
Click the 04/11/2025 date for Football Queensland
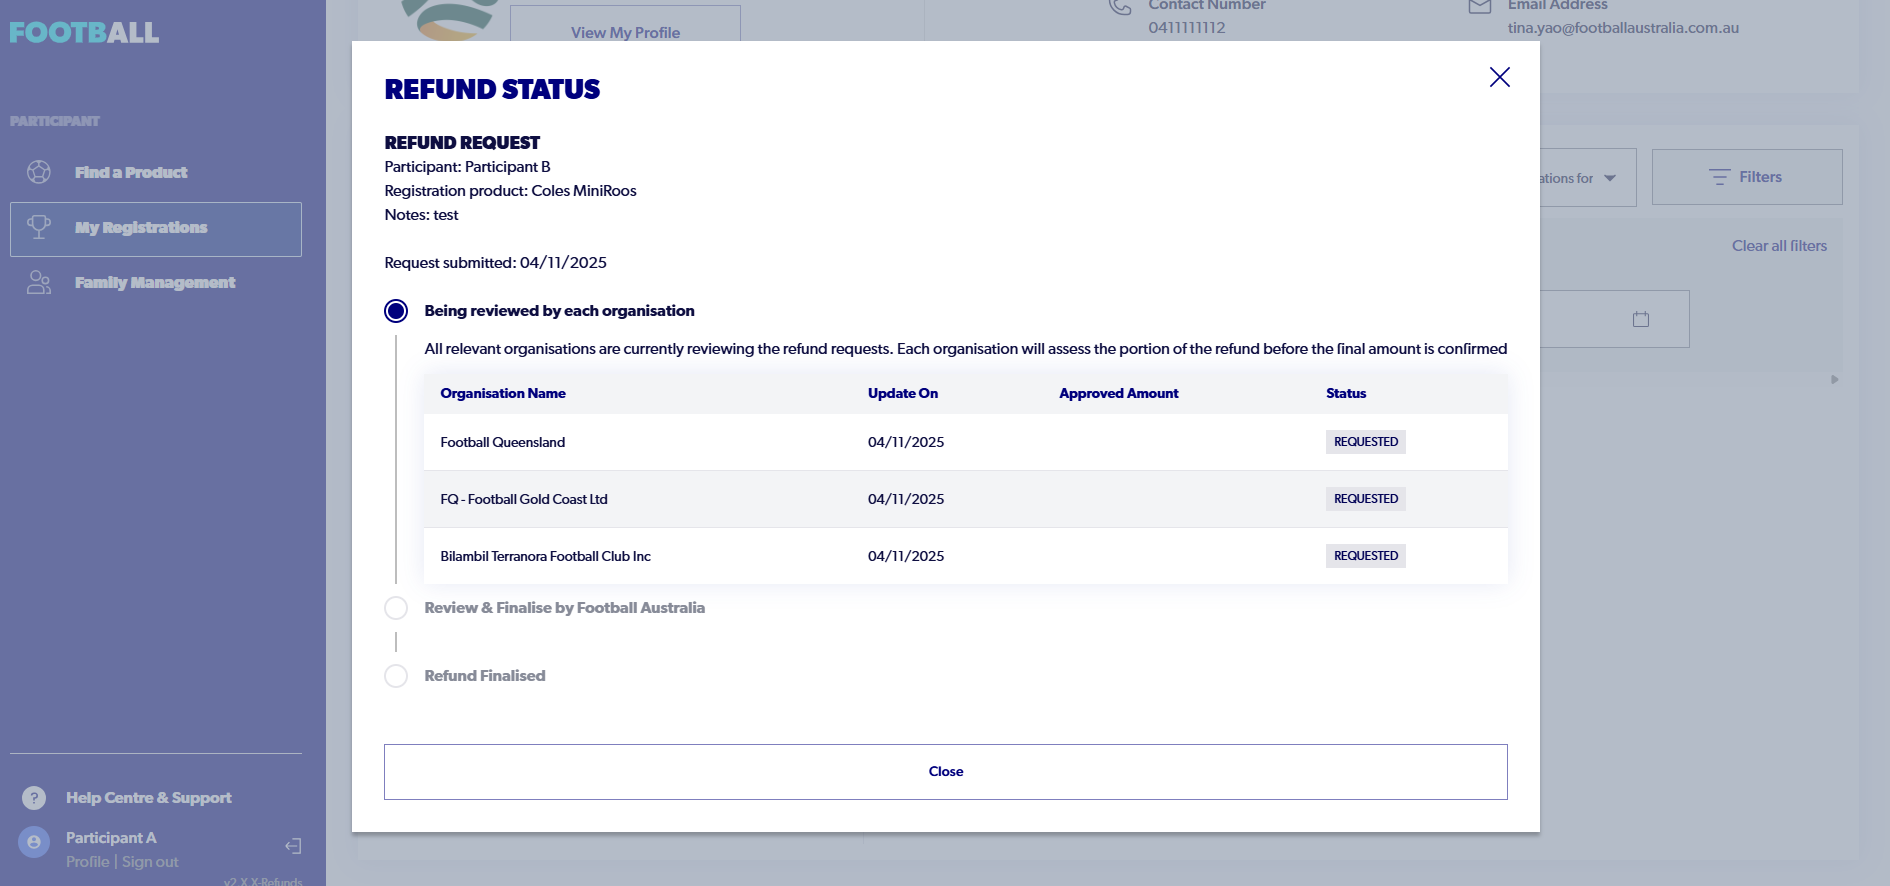pos(906,442)
